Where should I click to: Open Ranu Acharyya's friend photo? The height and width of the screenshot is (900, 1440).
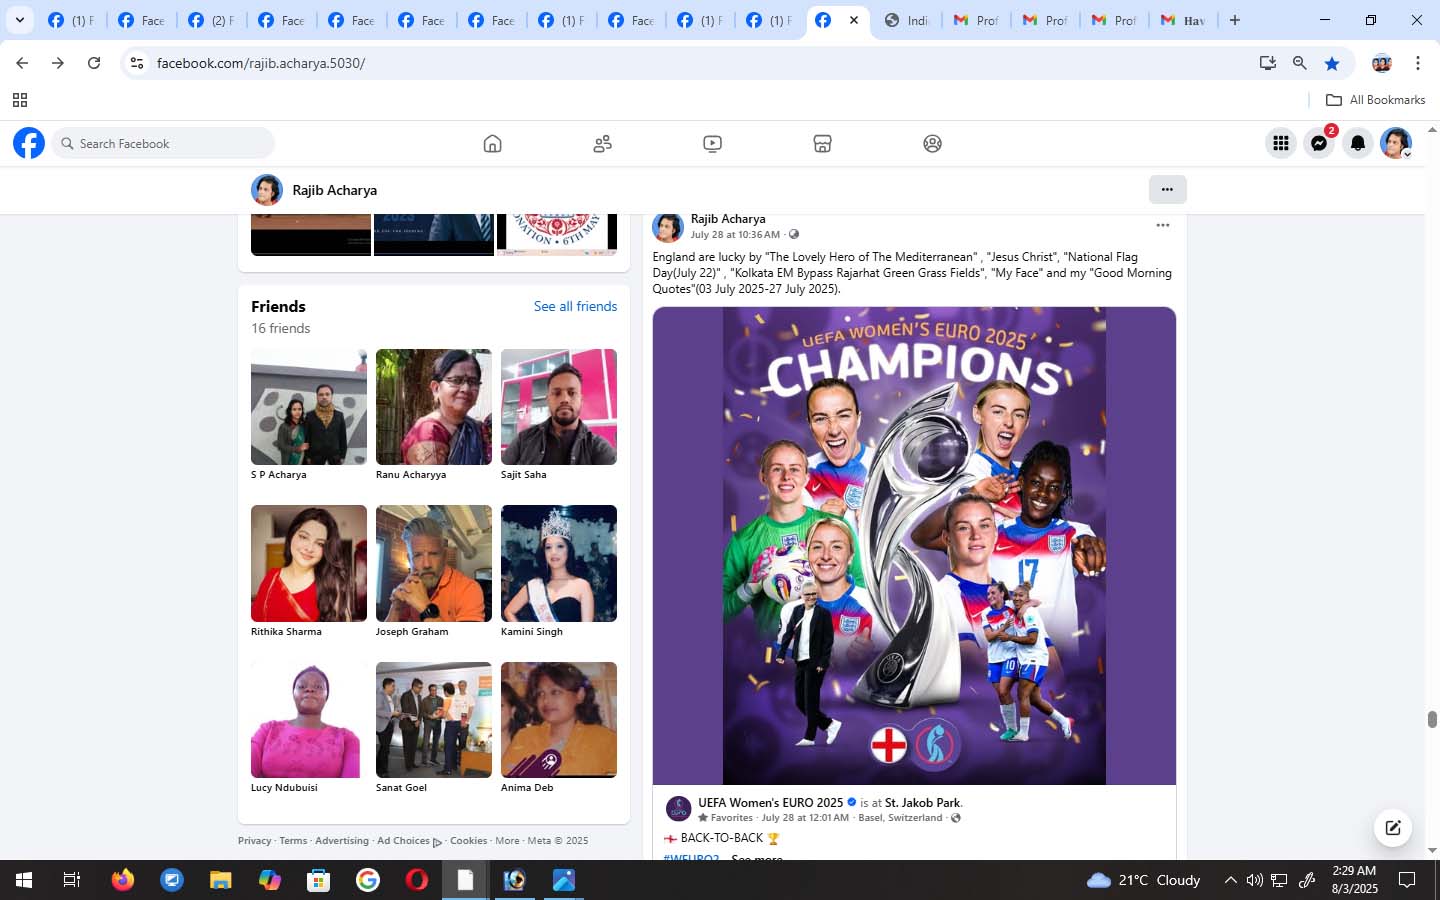[434, 407]
